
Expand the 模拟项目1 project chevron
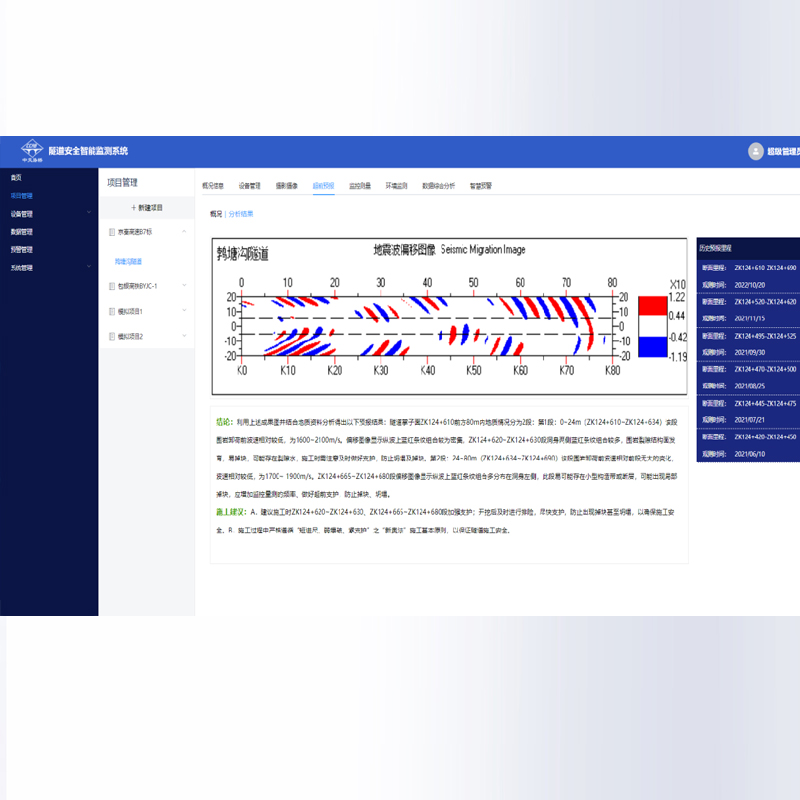point(184,310)
